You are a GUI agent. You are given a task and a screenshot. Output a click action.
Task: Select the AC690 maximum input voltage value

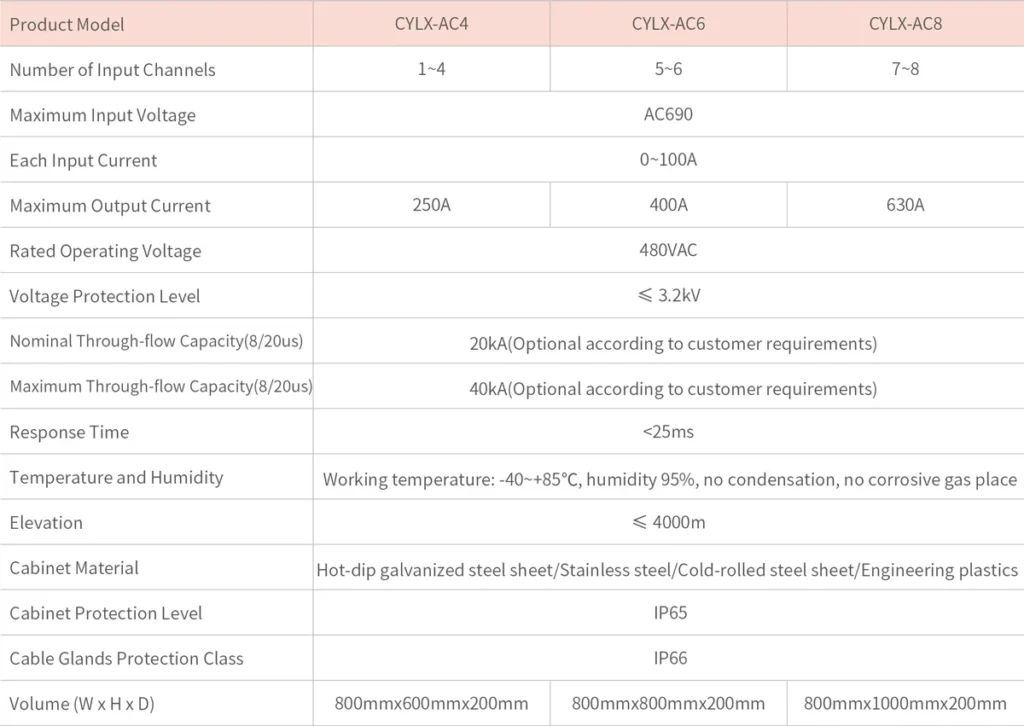(668, 114)
